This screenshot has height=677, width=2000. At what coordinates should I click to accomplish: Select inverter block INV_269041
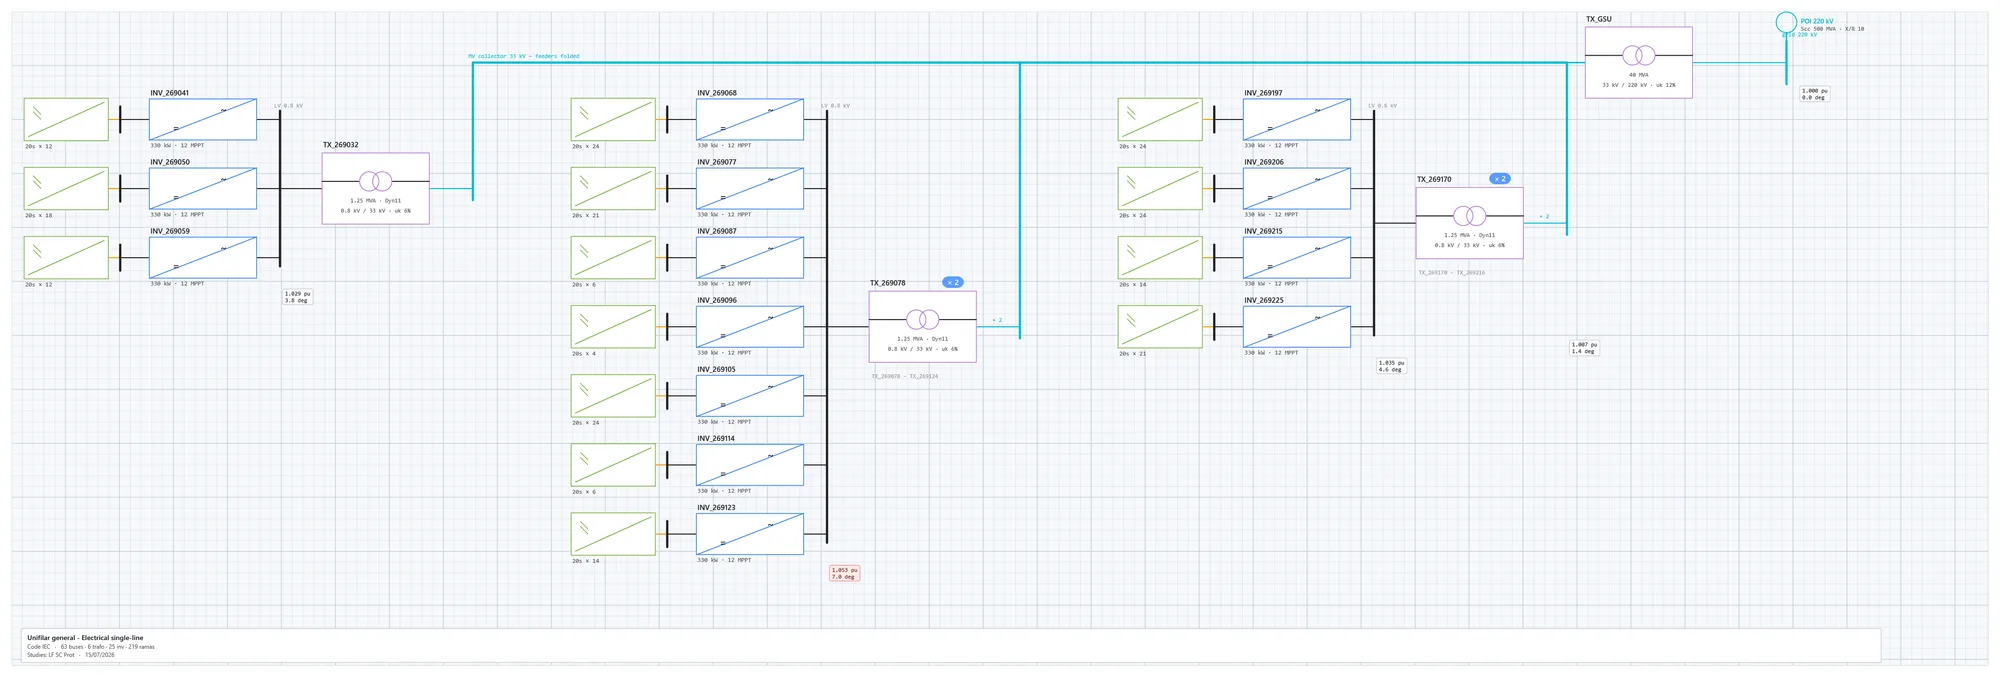[203, 119]
